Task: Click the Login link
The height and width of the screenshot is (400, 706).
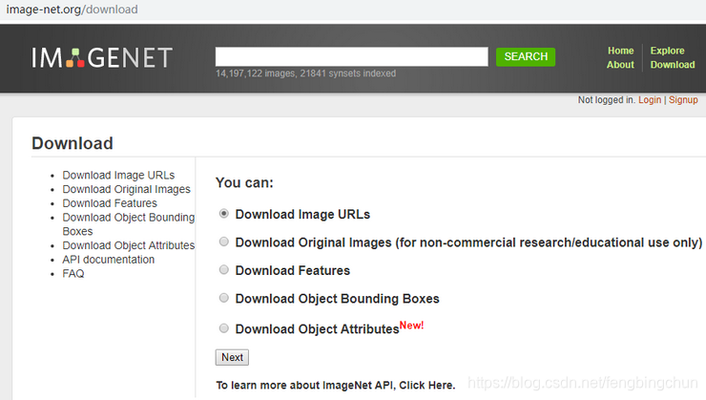Action: [x=649, y=100]
